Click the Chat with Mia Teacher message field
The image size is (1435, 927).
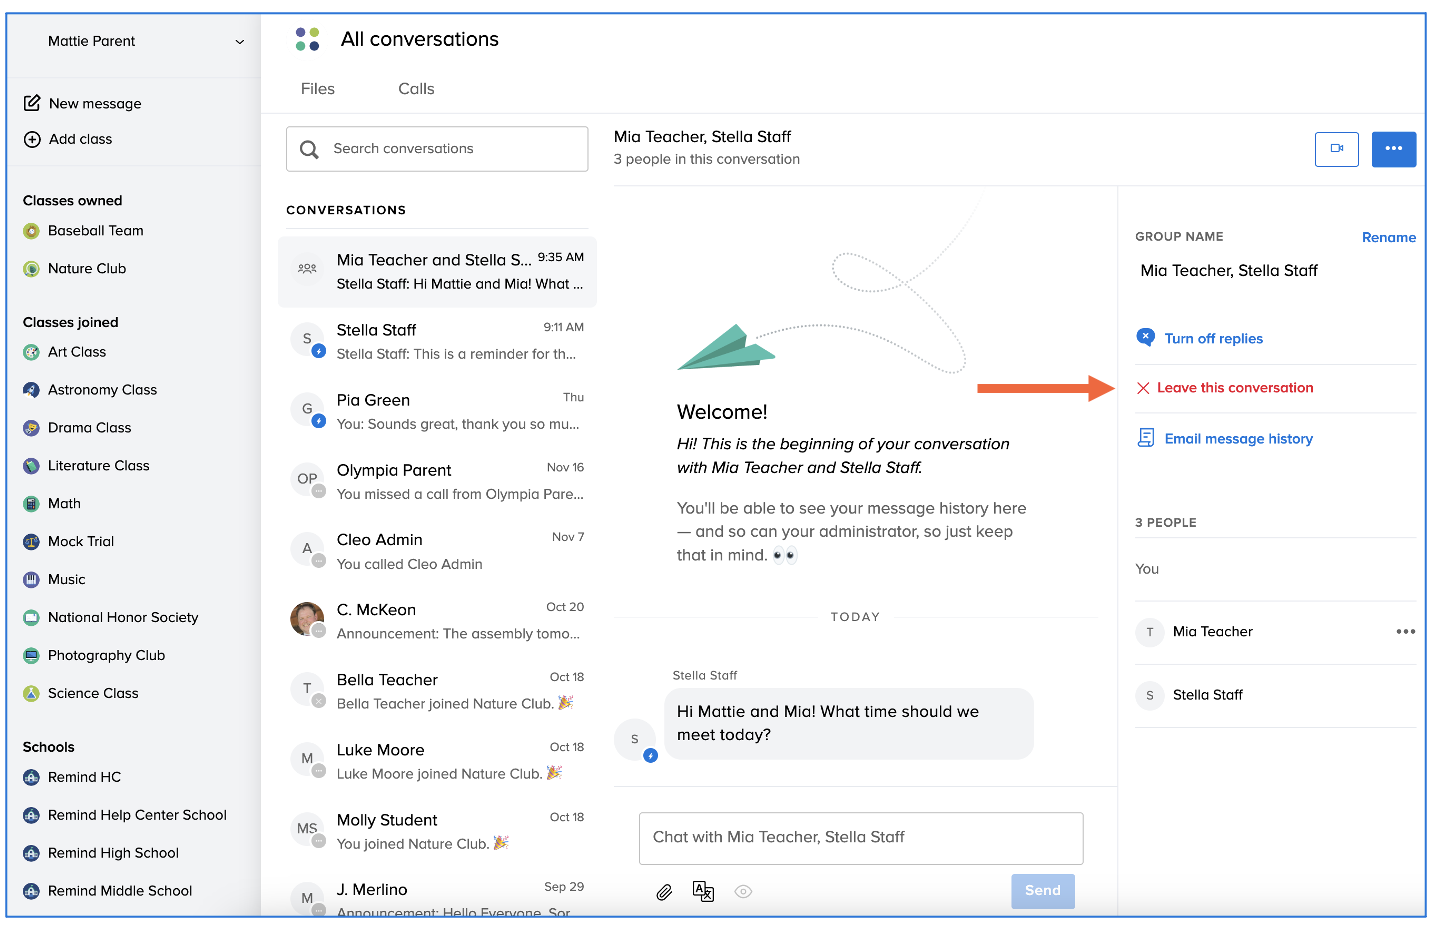pyautogui.click(x=860, y=838)
